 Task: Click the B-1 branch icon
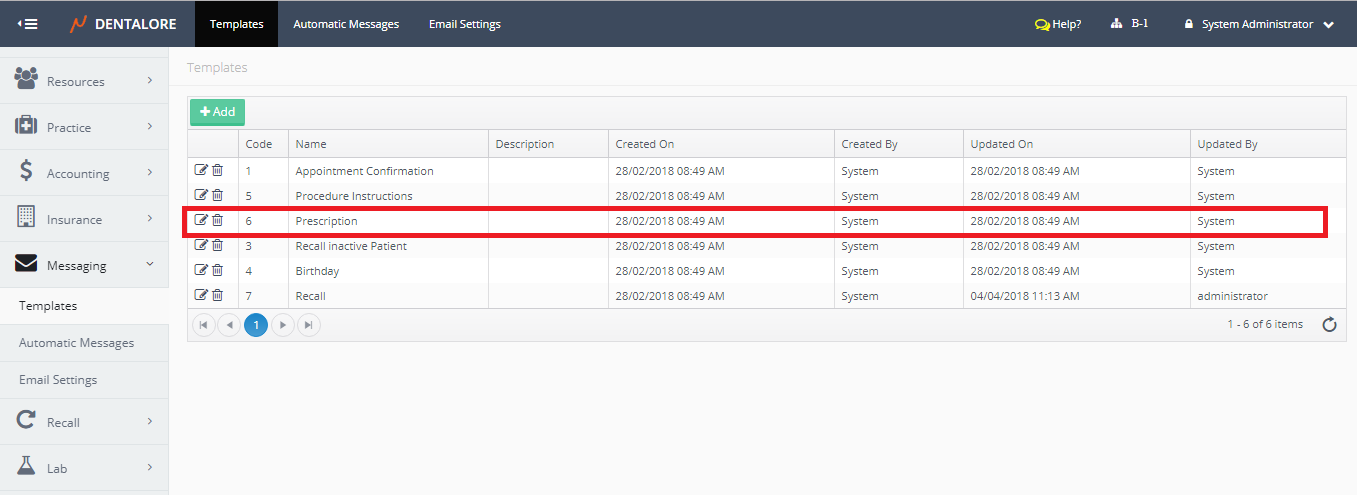tap(1117, 24)
